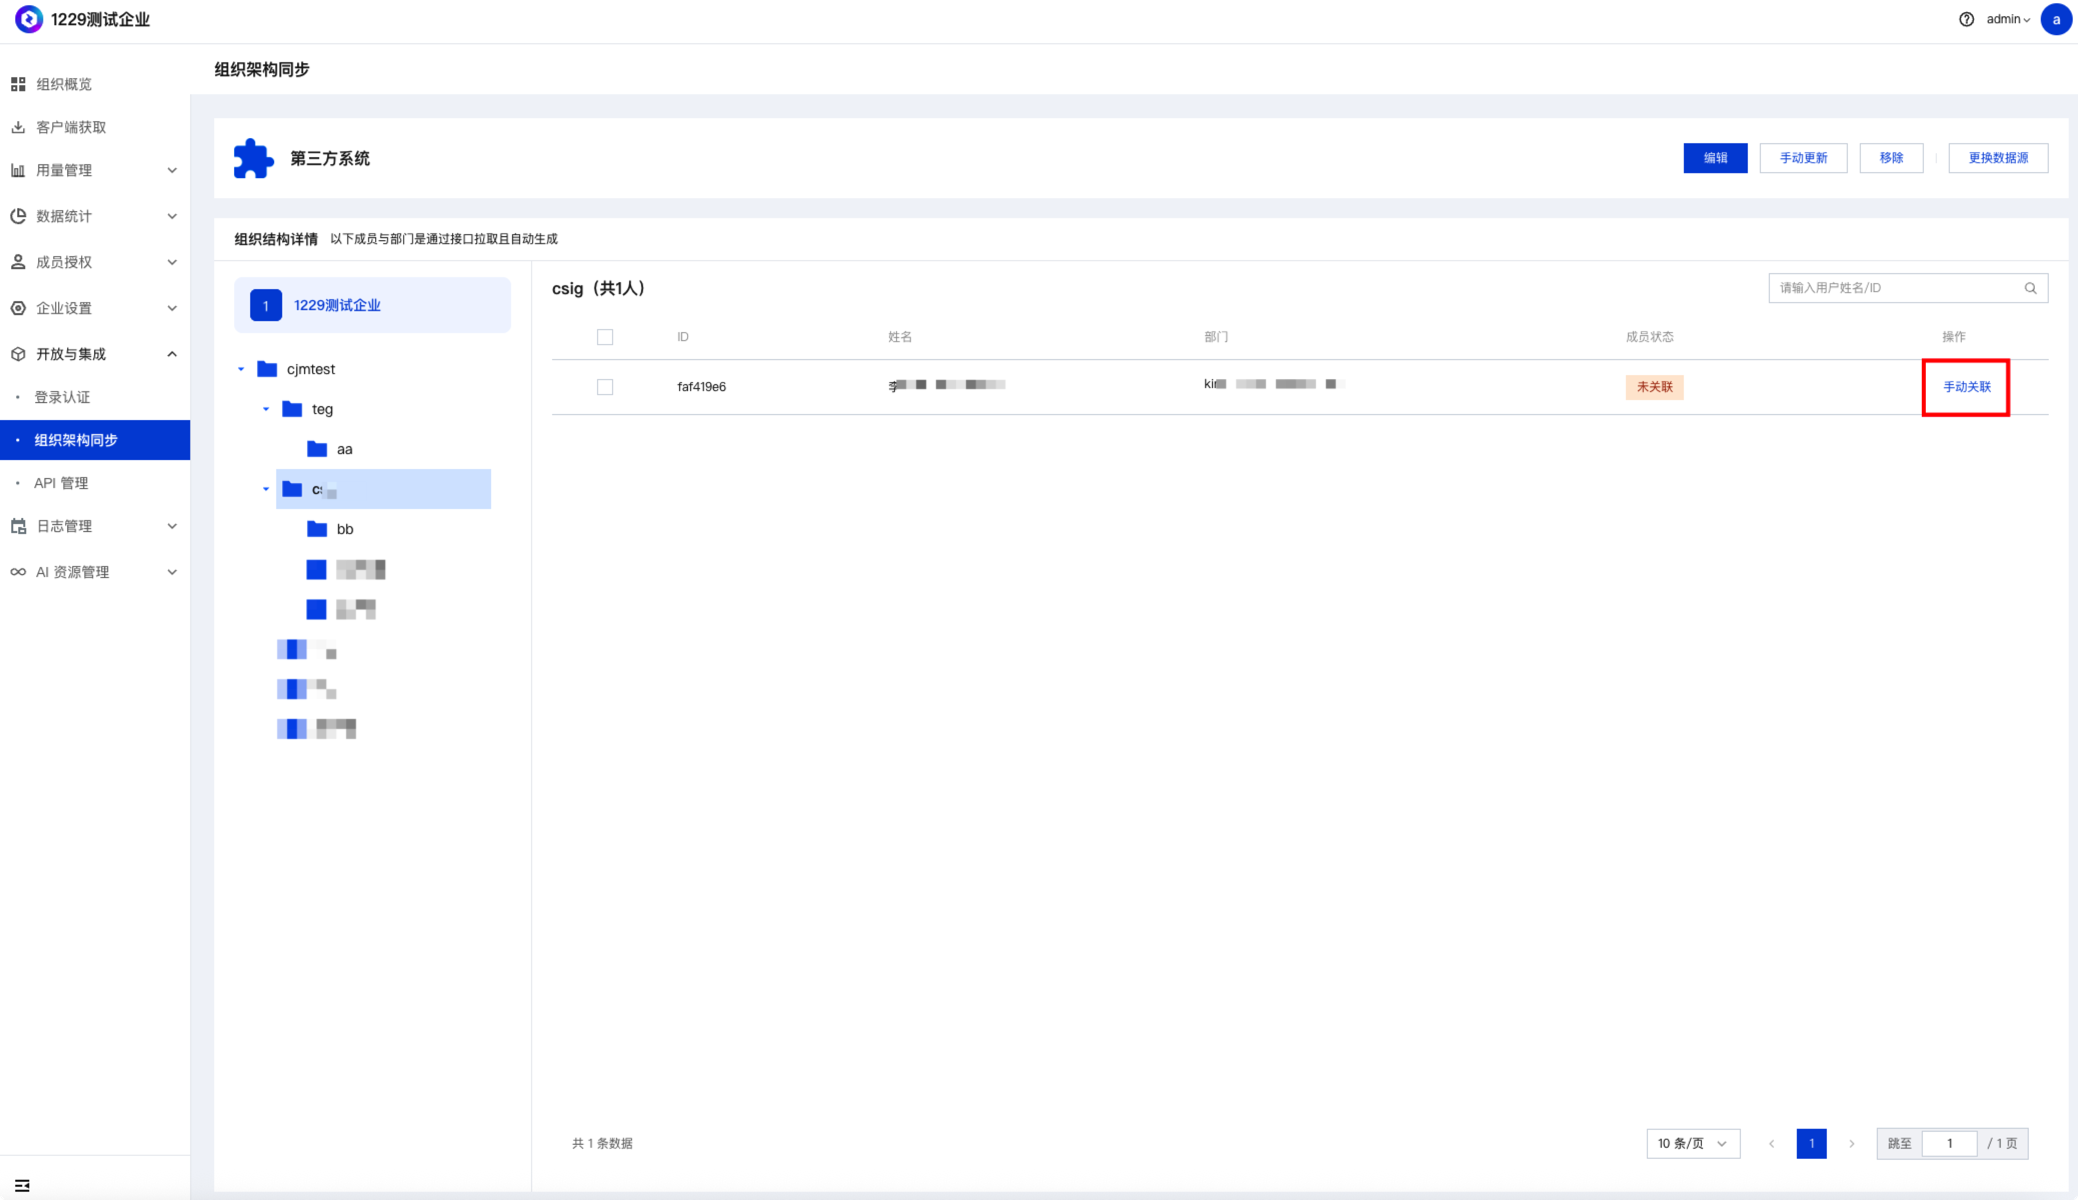This screenshot has width=2078, height=1200.
Task: Check the faf419e6 row checkbox
Action: tap(605, 387)
